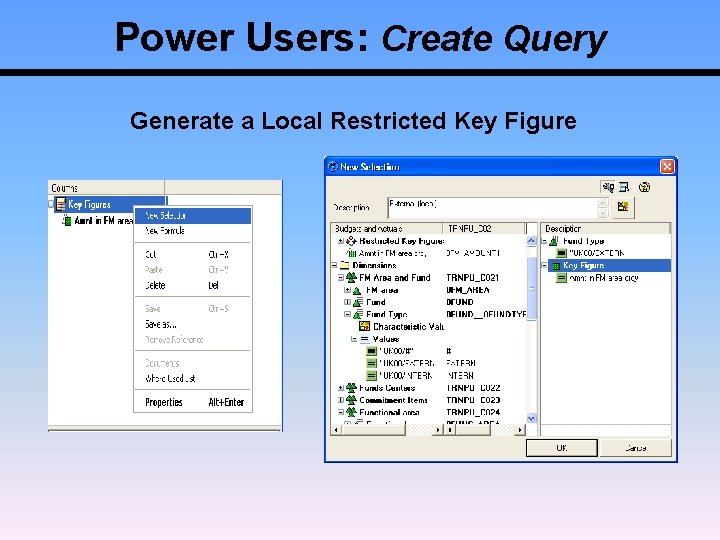Screen dimensions: 720x540
Task: Expand the FM area characteristic
Action: 348,290
